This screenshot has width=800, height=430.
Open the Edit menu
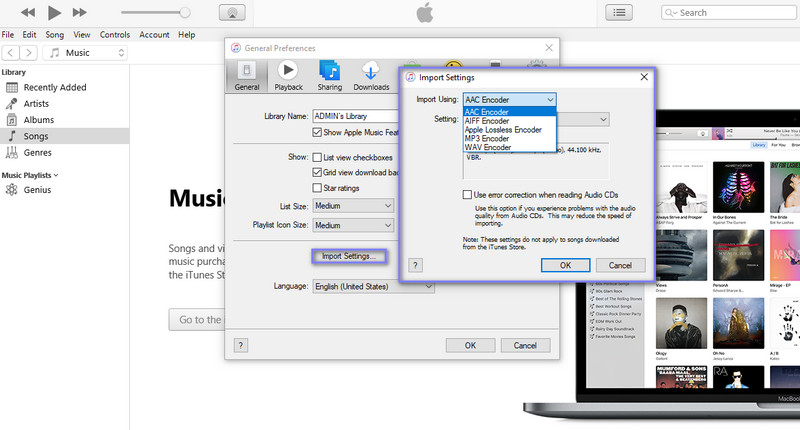29,35
